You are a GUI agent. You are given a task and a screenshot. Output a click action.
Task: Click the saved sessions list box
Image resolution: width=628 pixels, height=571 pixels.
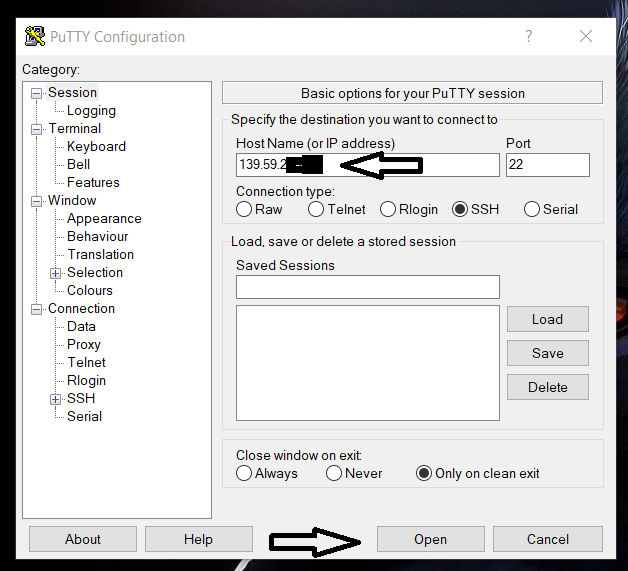point(368,363)
